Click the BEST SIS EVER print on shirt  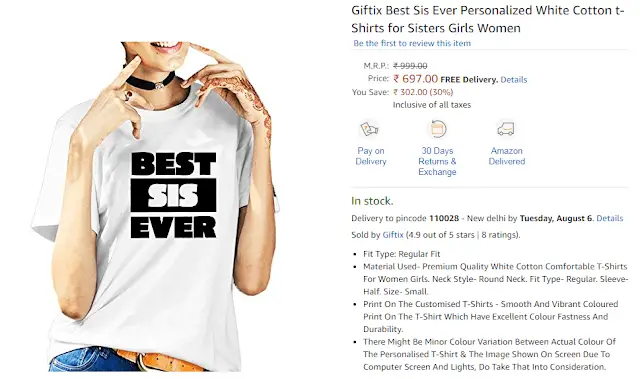point(173,195)
